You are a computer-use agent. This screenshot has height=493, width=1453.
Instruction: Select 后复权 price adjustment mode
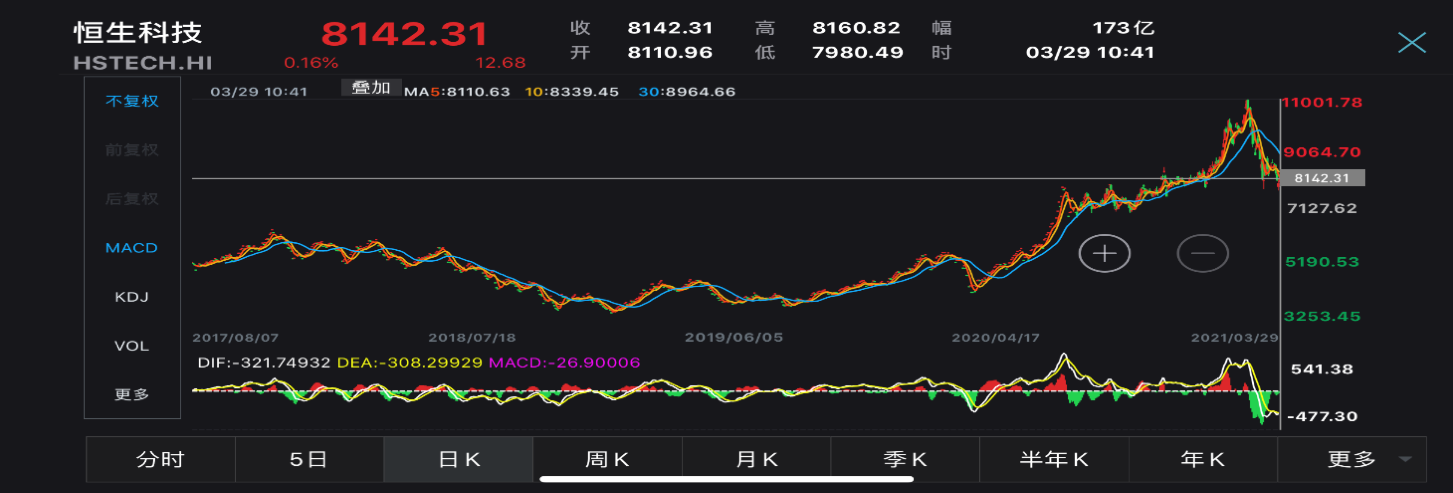click(132, 199)
